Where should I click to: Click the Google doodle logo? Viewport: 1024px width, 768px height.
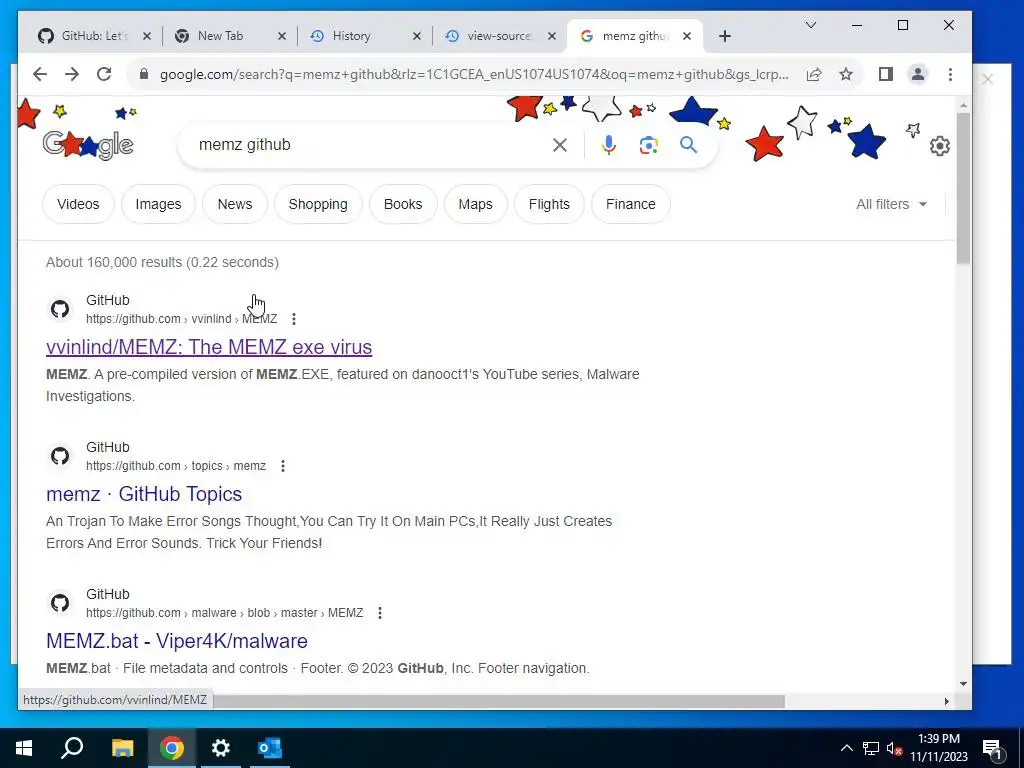88,144
